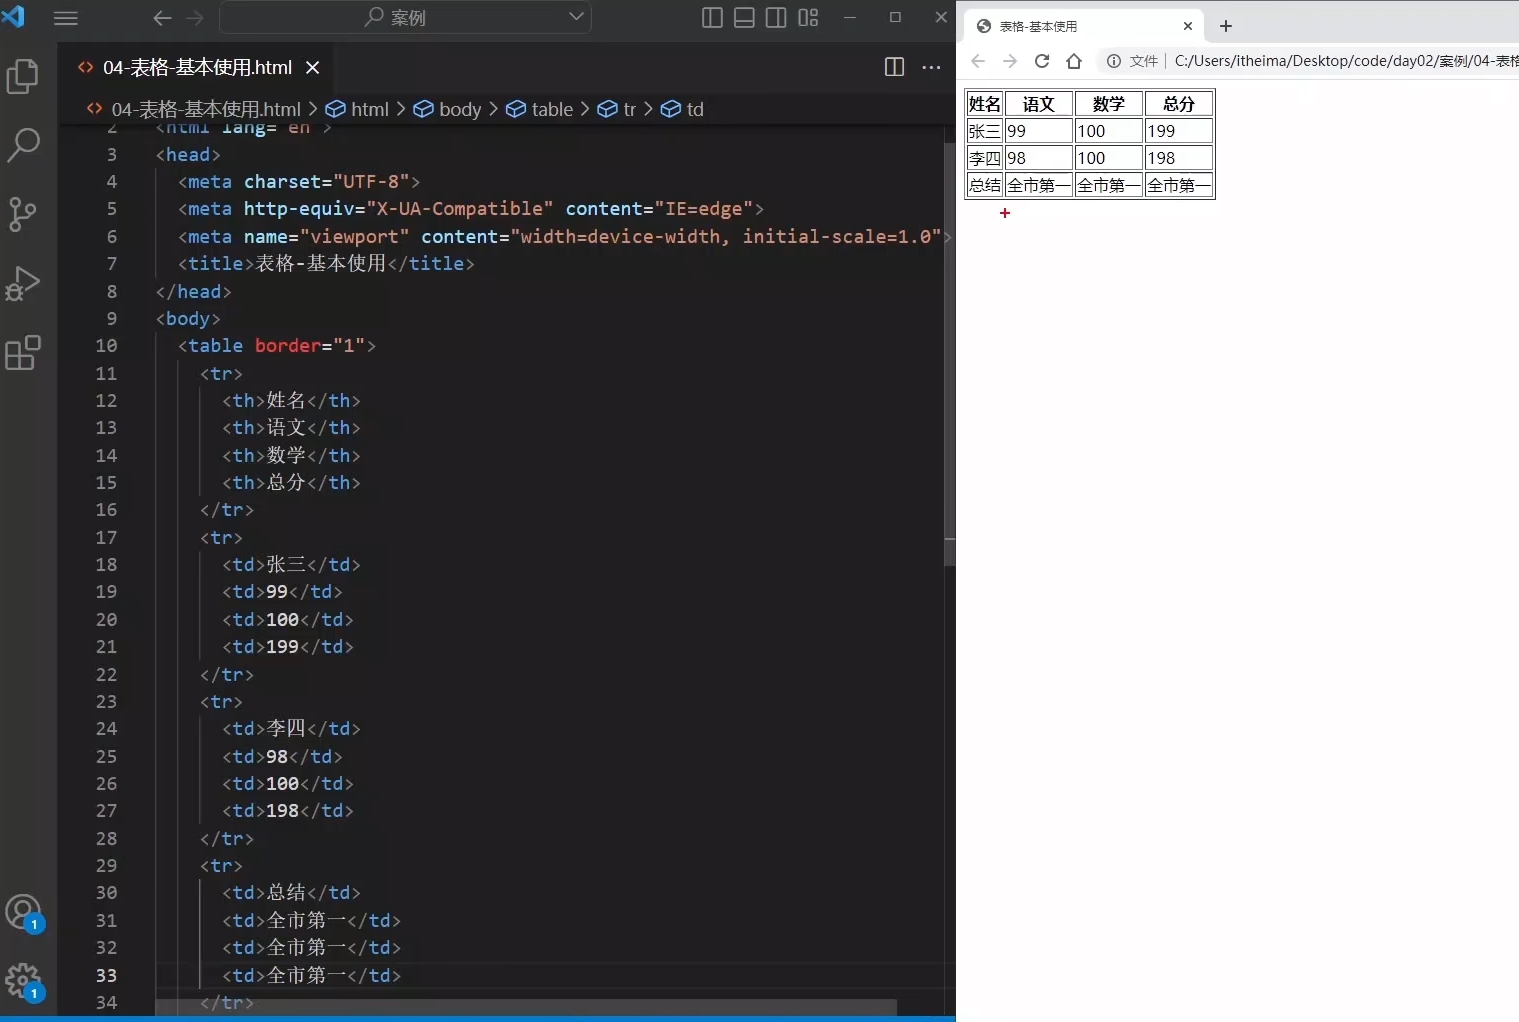This screenshot has width=1519, height=1022.
Task: Click the tr breadcrumb item
Action: (629, 109)
